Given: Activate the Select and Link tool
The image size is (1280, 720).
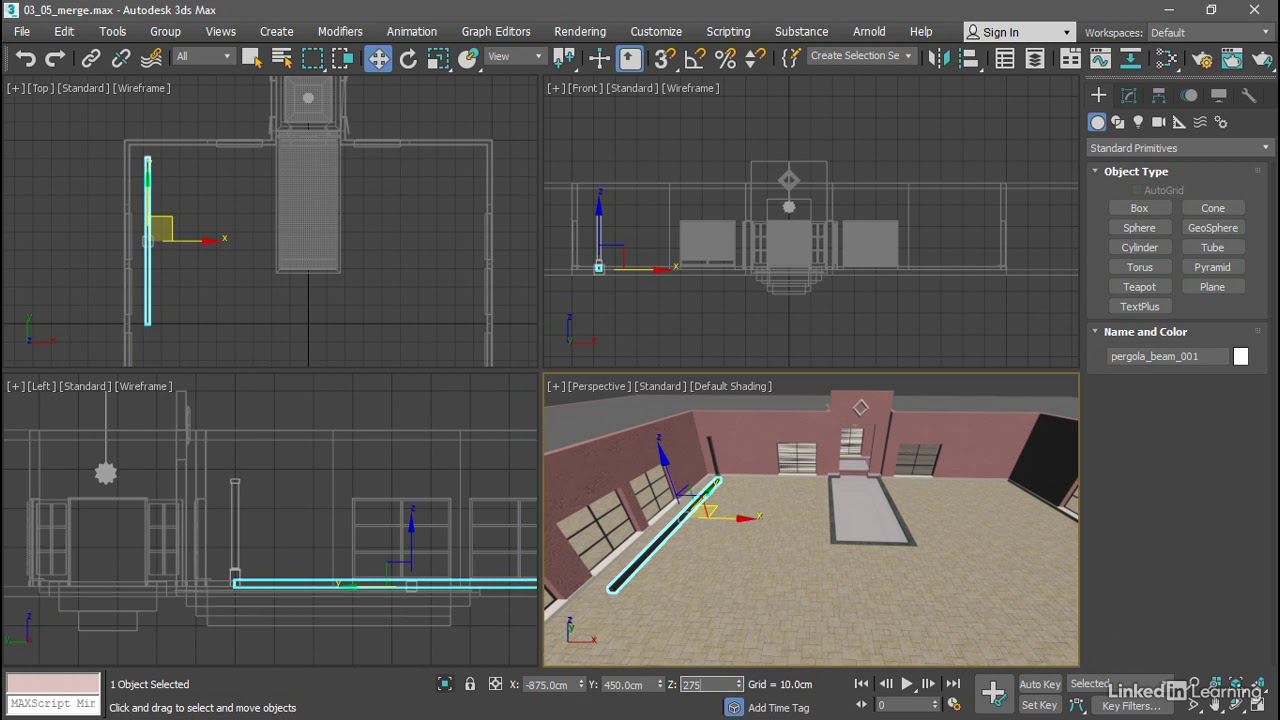Looking at the screenshot, I should tap(91, 59).
